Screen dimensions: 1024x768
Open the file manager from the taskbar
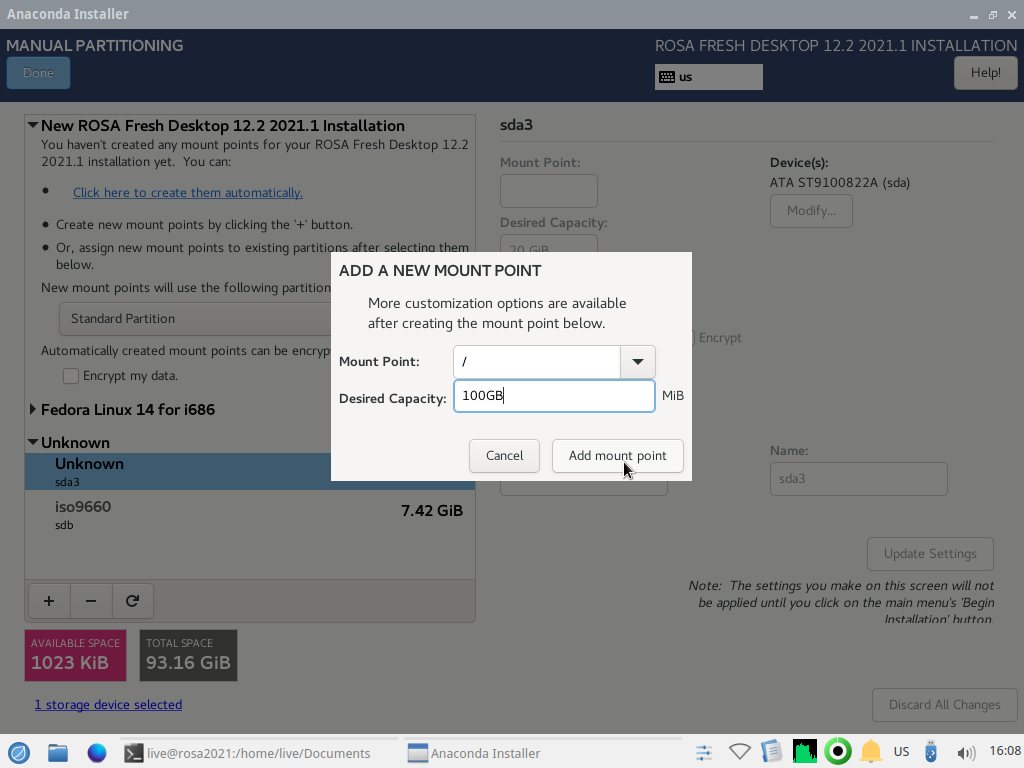click(58, 753)
